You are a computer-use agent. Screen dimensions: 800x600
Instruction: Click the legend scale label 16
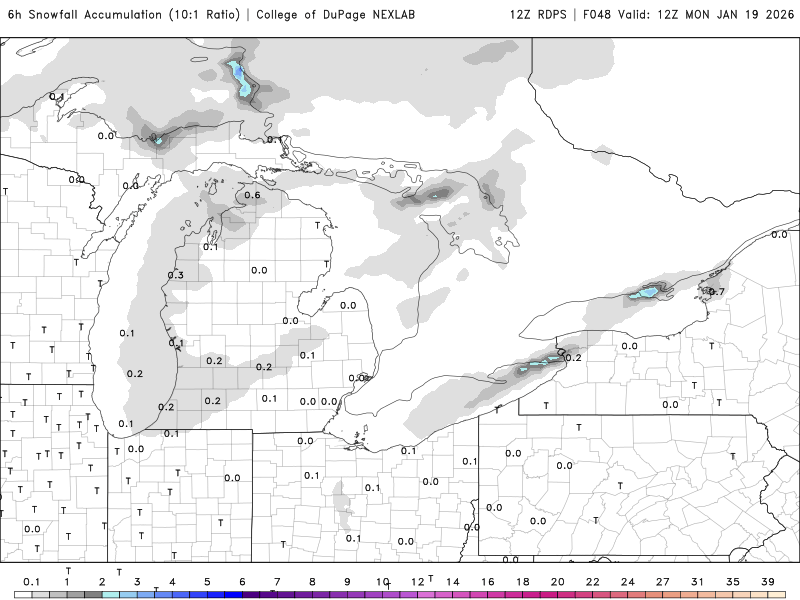point(488,582)
